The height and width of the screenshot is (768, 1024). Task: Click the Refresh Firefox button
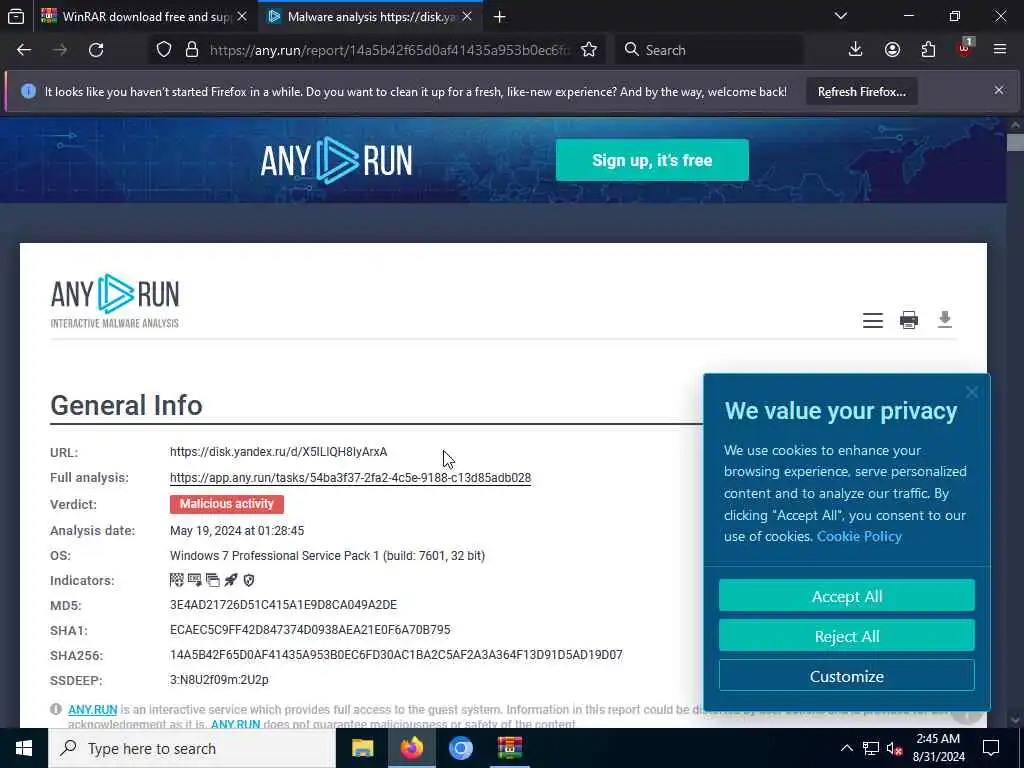pos(861,92)
